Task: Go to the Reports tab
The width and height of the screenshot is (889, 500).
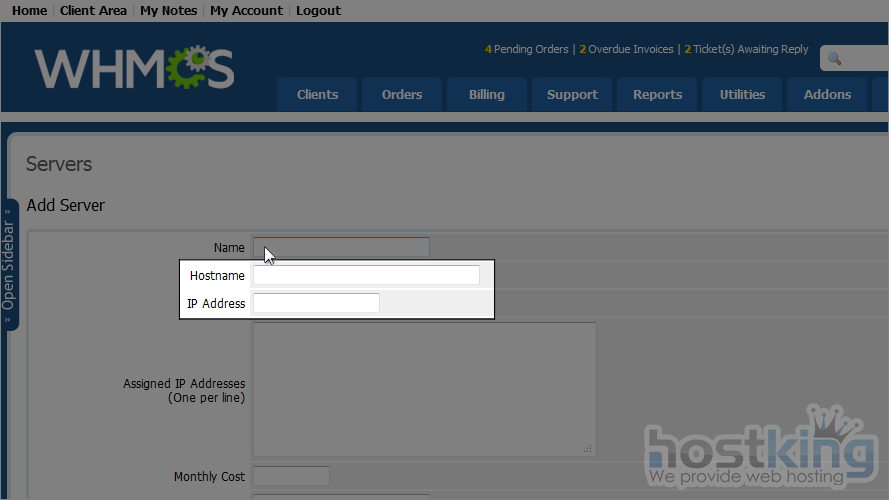Action: [657, 95]
